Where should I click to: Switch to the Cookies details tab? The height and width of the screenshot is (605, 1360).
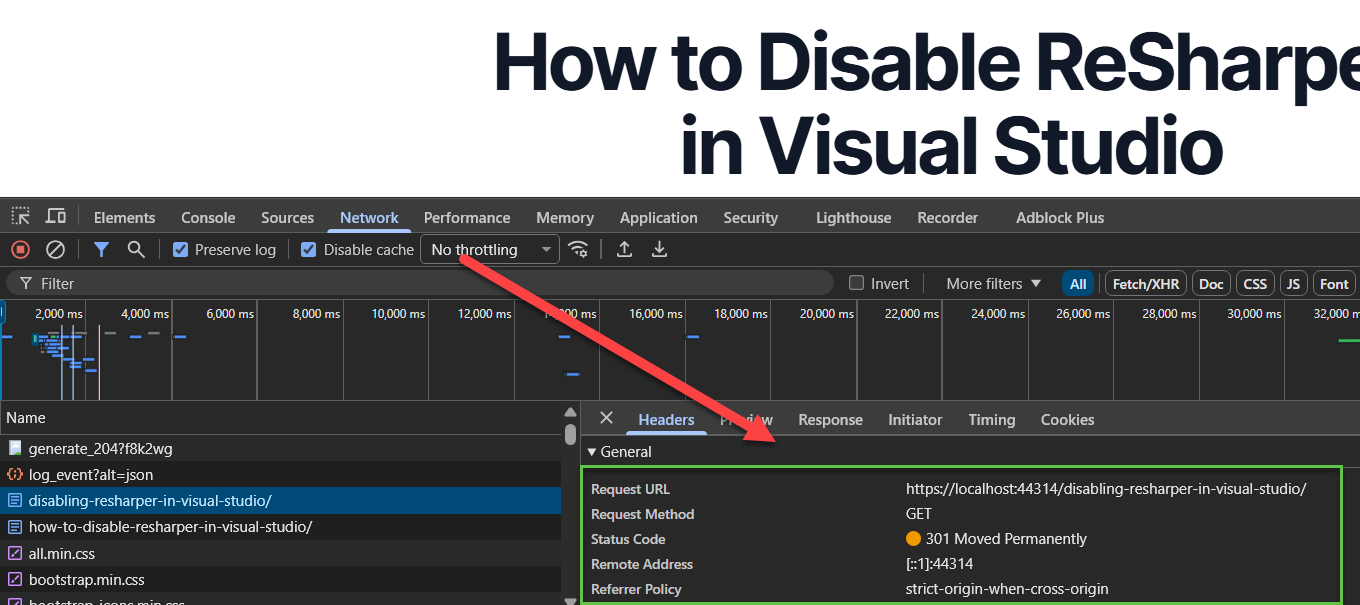(1067, 420)
